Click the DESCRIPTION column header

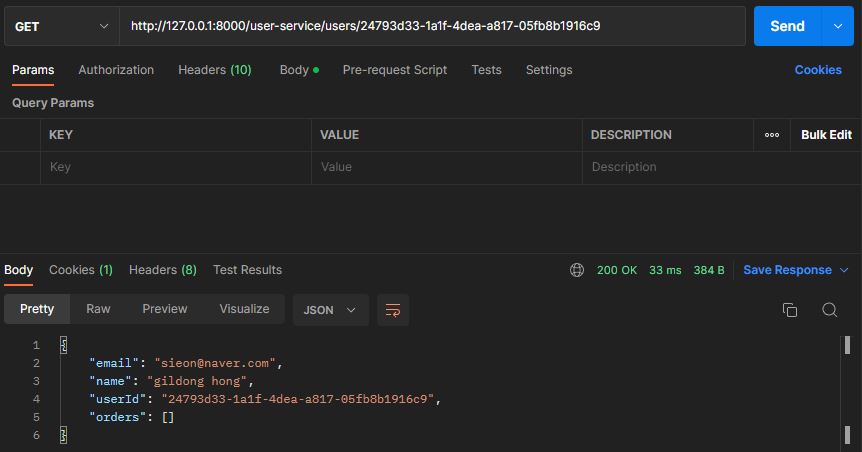(x=631, y=135)
